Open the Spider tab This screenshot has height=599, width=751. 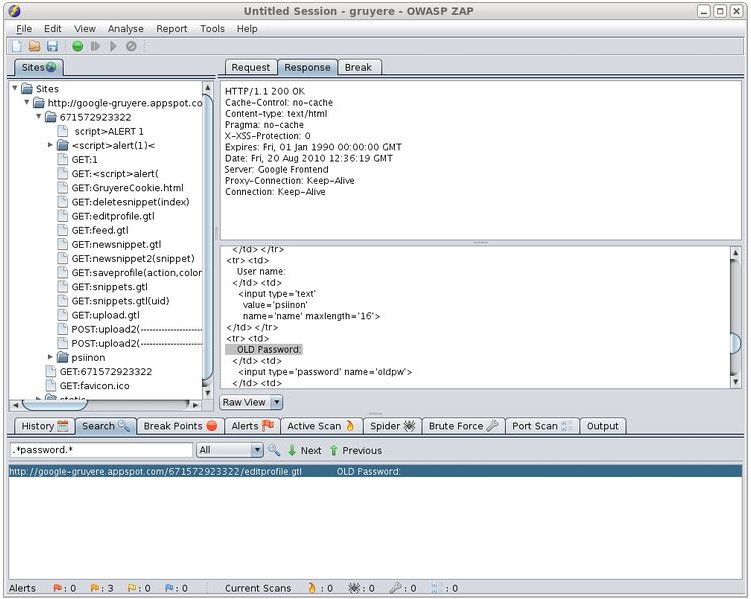[394, 426]
